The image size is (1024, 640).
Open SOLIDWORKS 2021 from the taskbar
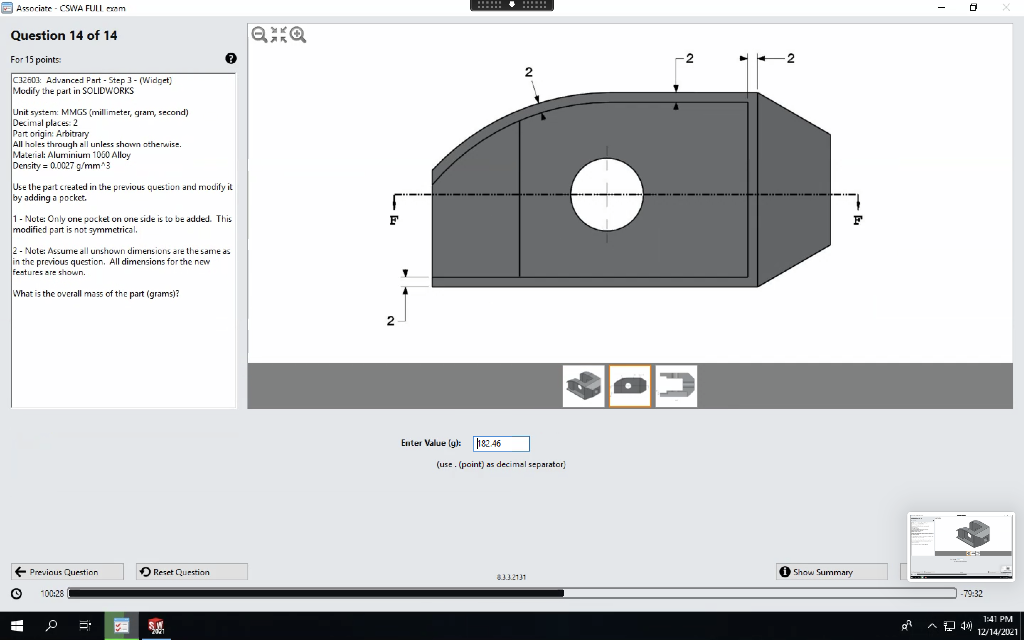click(156, 625)
